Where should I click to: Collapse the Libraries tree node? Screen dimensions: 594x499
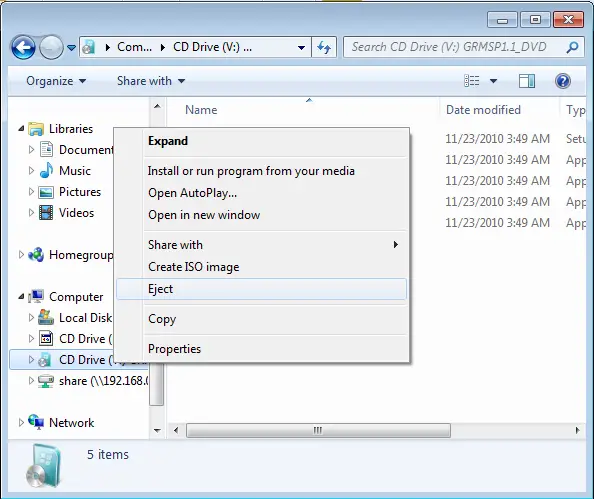(21, 129)
